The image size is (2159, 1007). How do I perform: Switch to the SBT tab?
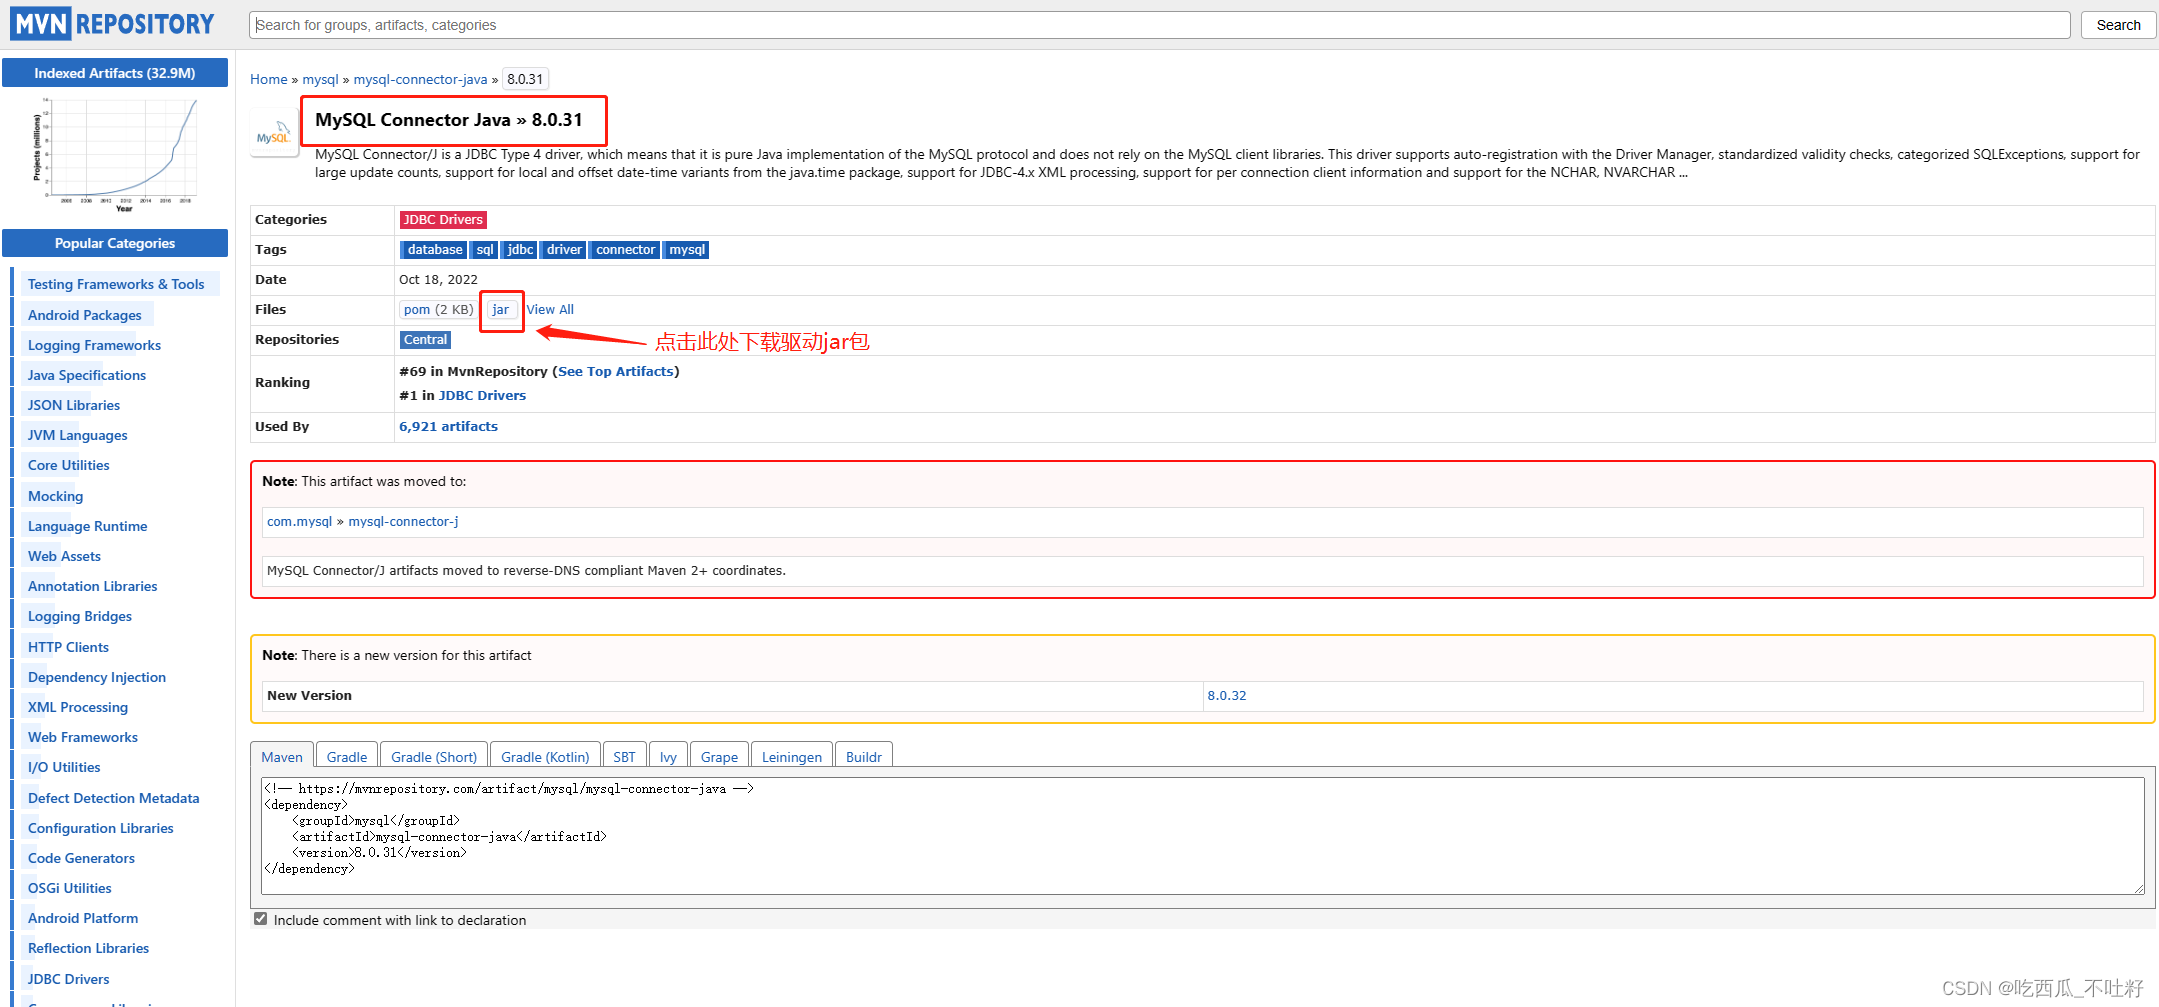coord(625,757)
